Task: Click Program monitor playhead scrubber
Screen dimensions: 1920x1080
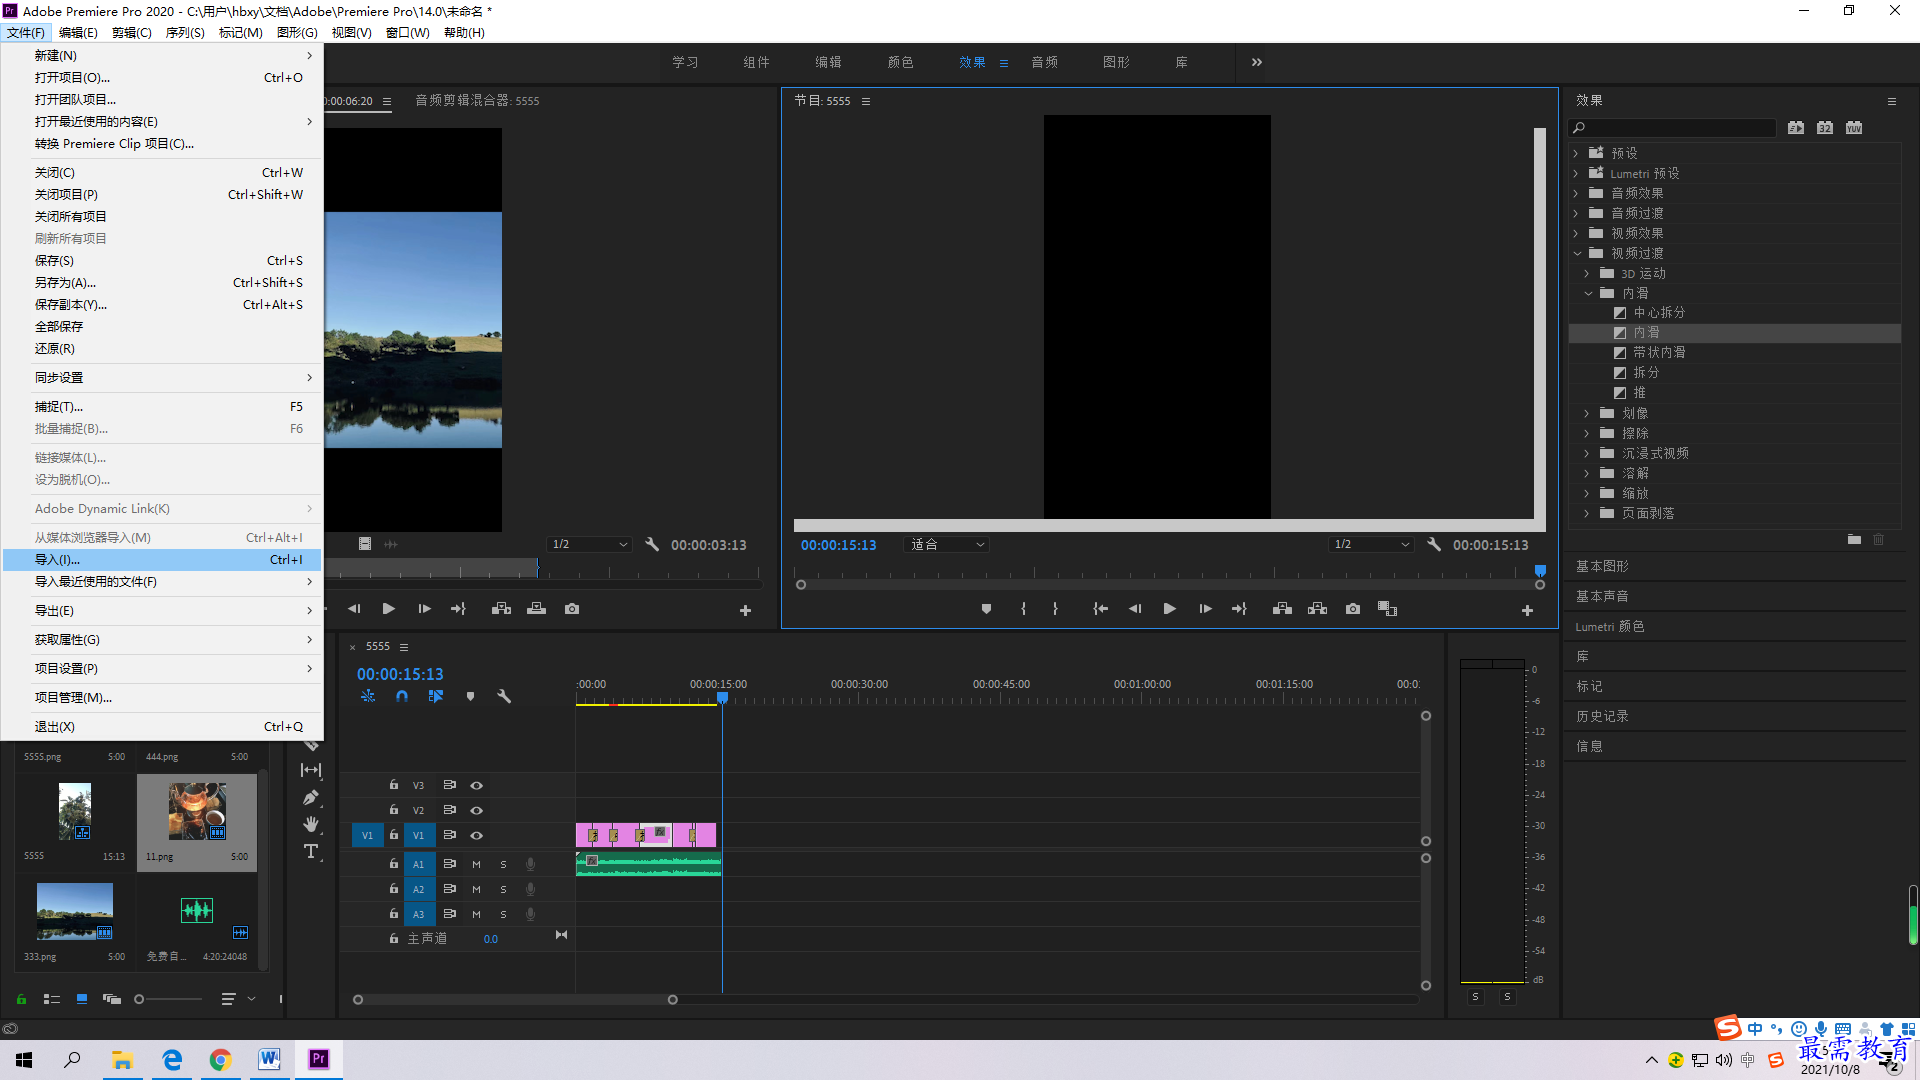Action: click(x=1540, y=571)
